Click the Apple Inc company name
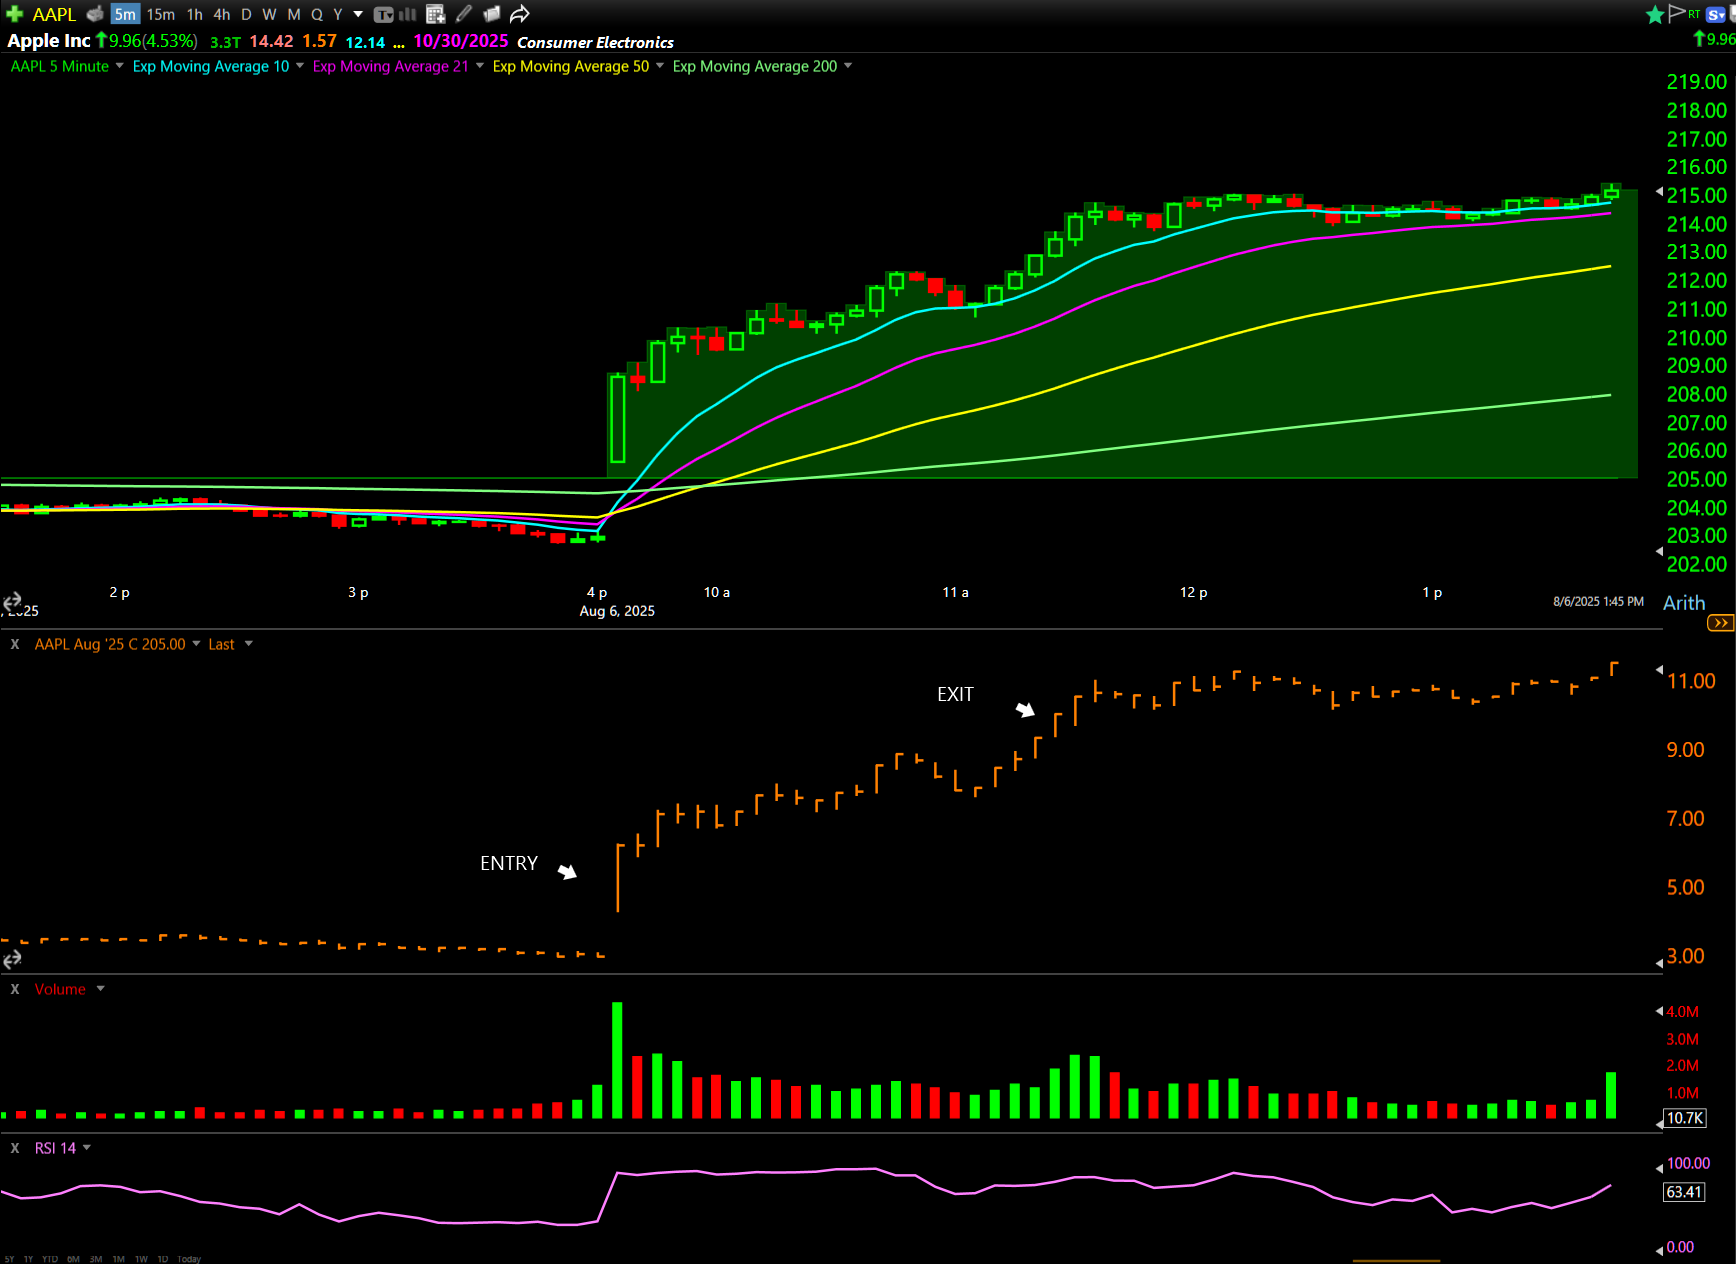Viewport: 1736px width, 1264px height. (49, 41)
